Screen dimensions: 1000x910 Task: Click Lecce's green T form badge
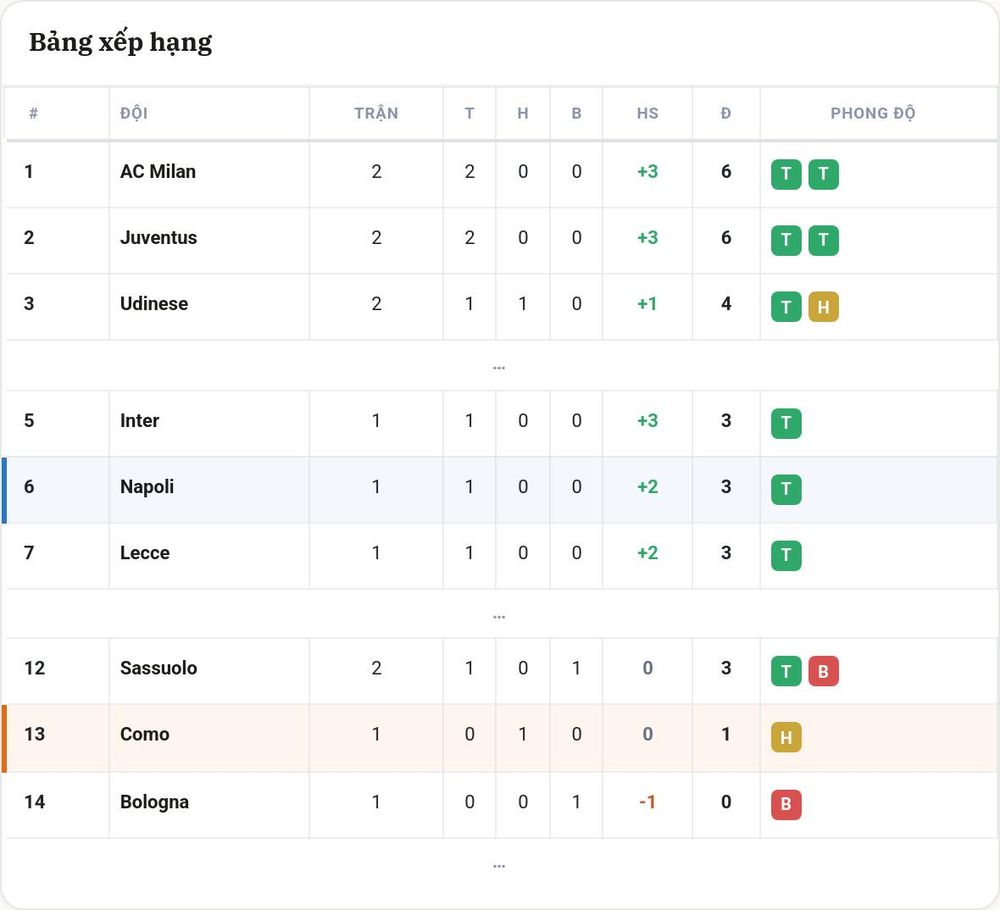[x=786, y=555]
